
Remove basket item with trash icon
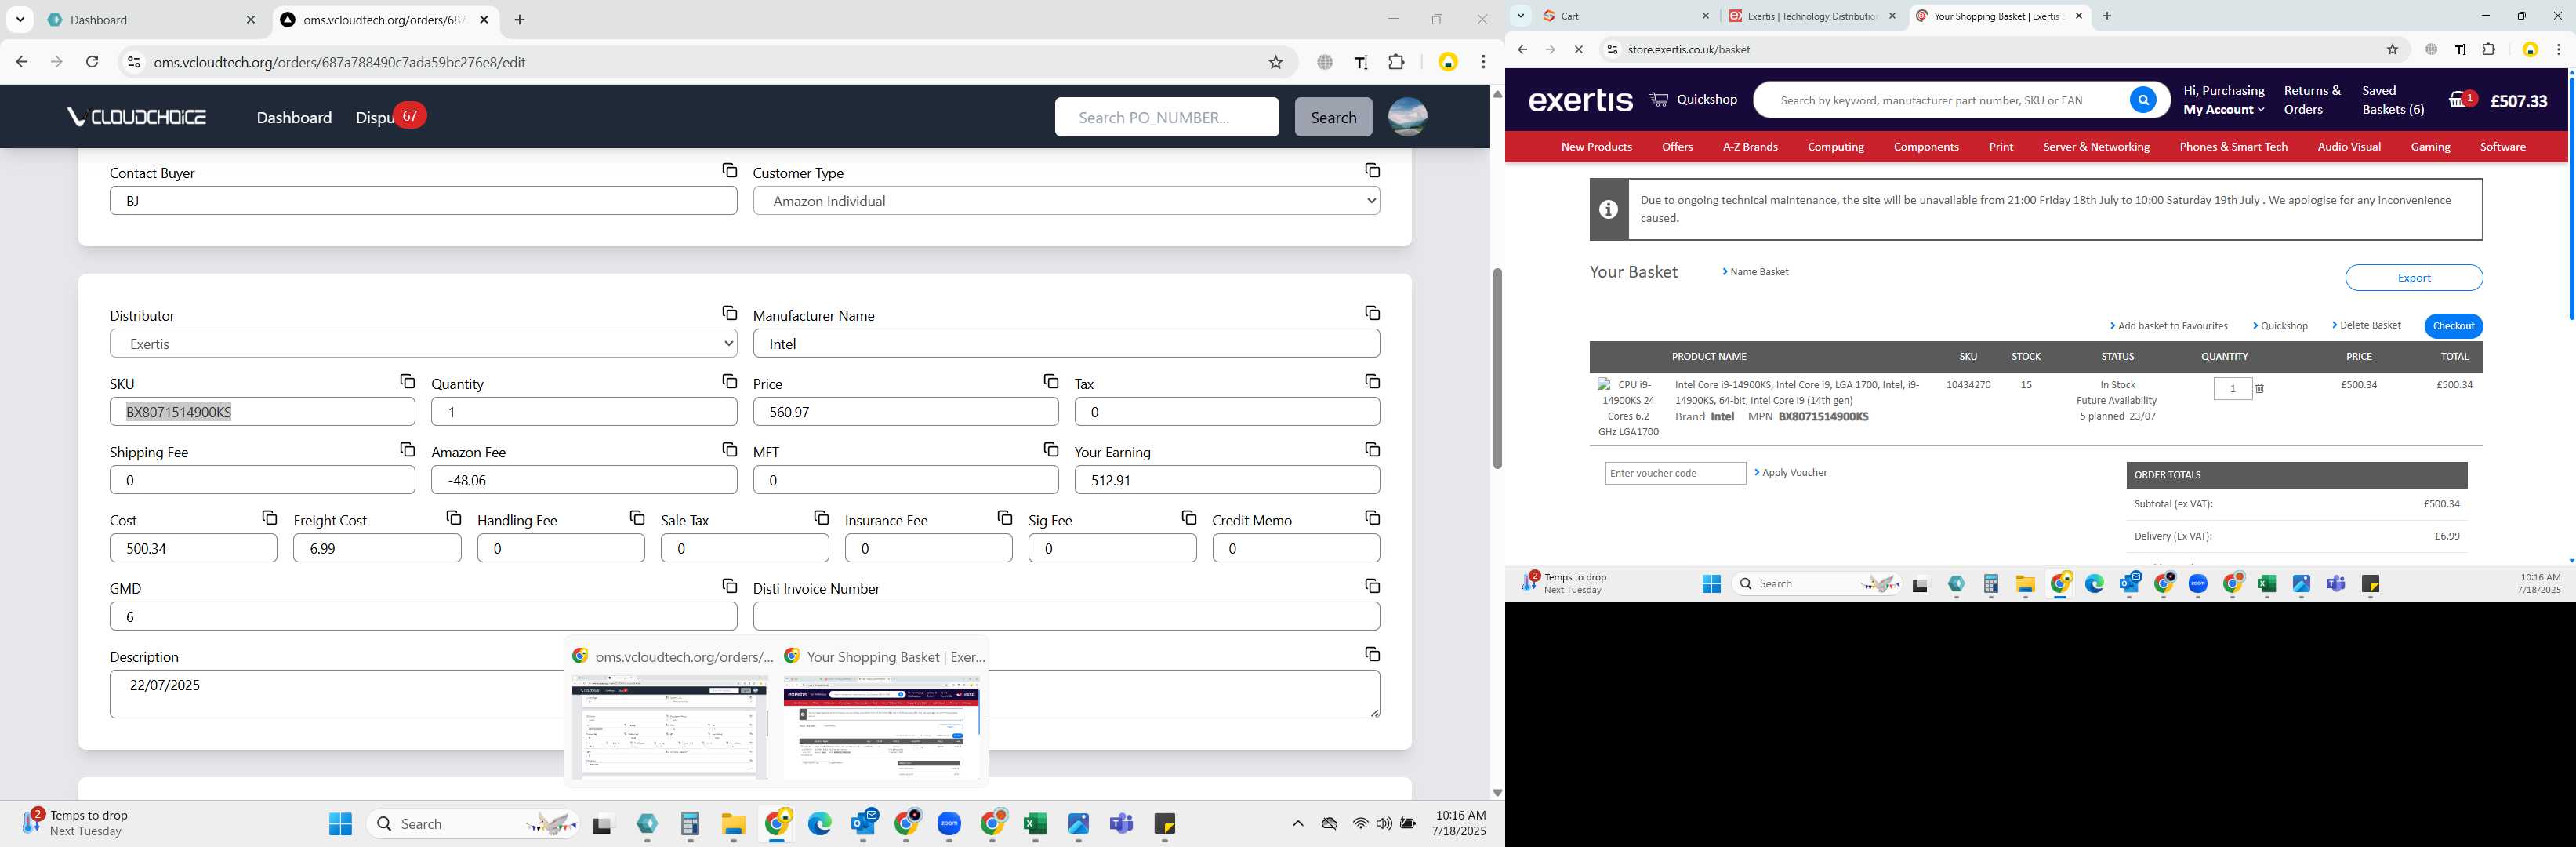pos(2259,389)
